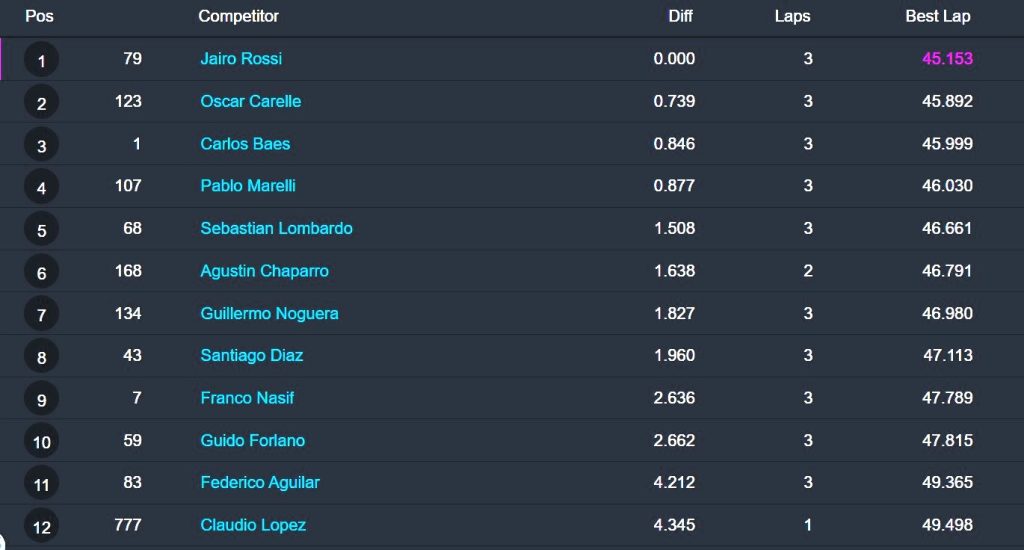Sort by Pos column header
This screenshot has height=550, width=1024.
[x=39, y=16]
